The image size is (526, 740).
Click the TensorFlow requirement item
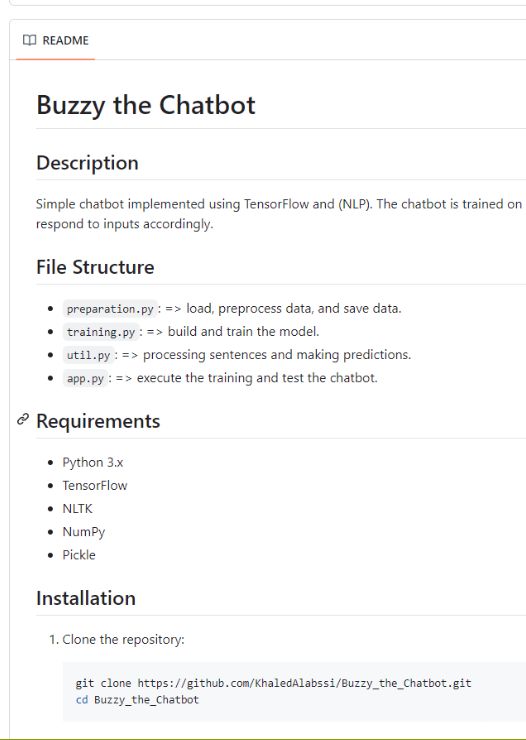[95, 486]
